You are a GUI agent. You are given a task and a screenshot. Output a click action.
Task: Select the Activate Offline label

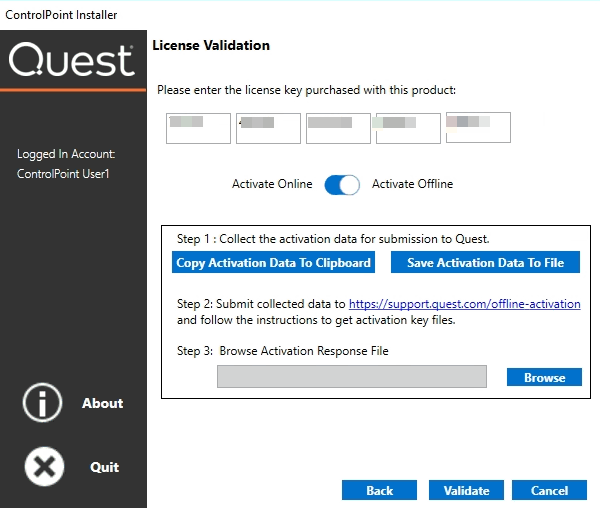click(412, 184)
